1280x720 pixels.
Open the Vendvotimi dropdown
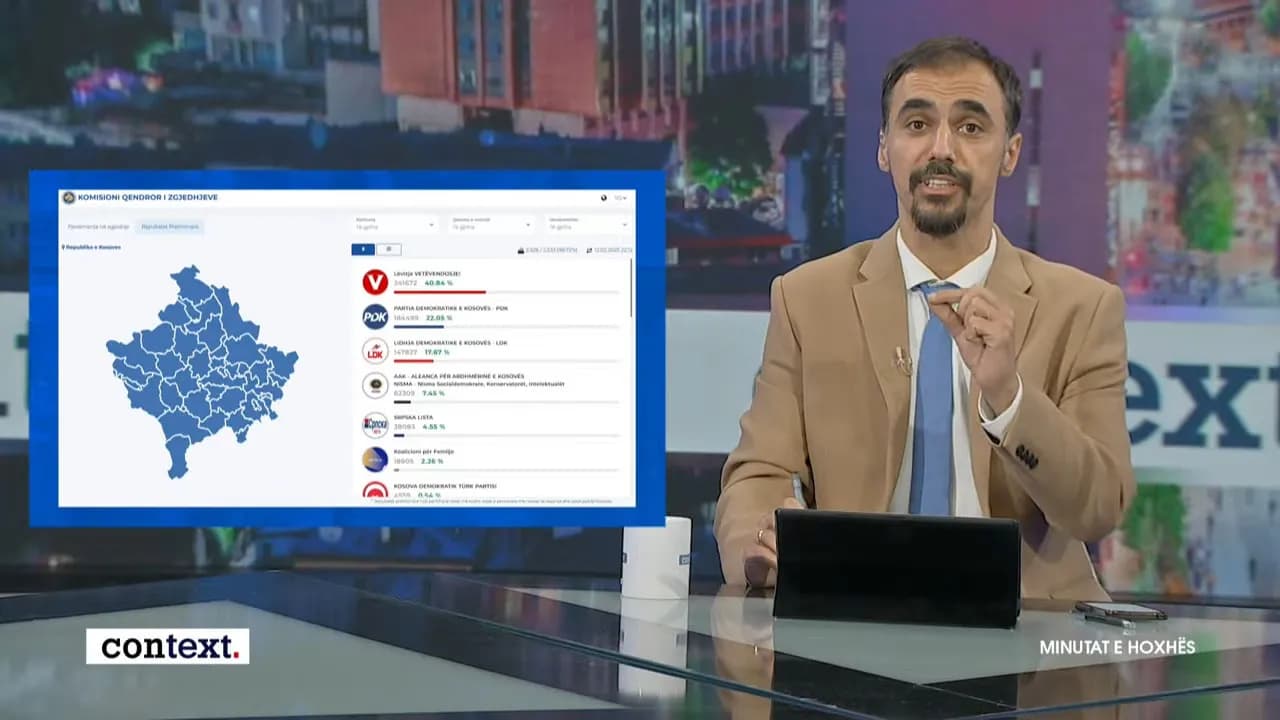587,224
